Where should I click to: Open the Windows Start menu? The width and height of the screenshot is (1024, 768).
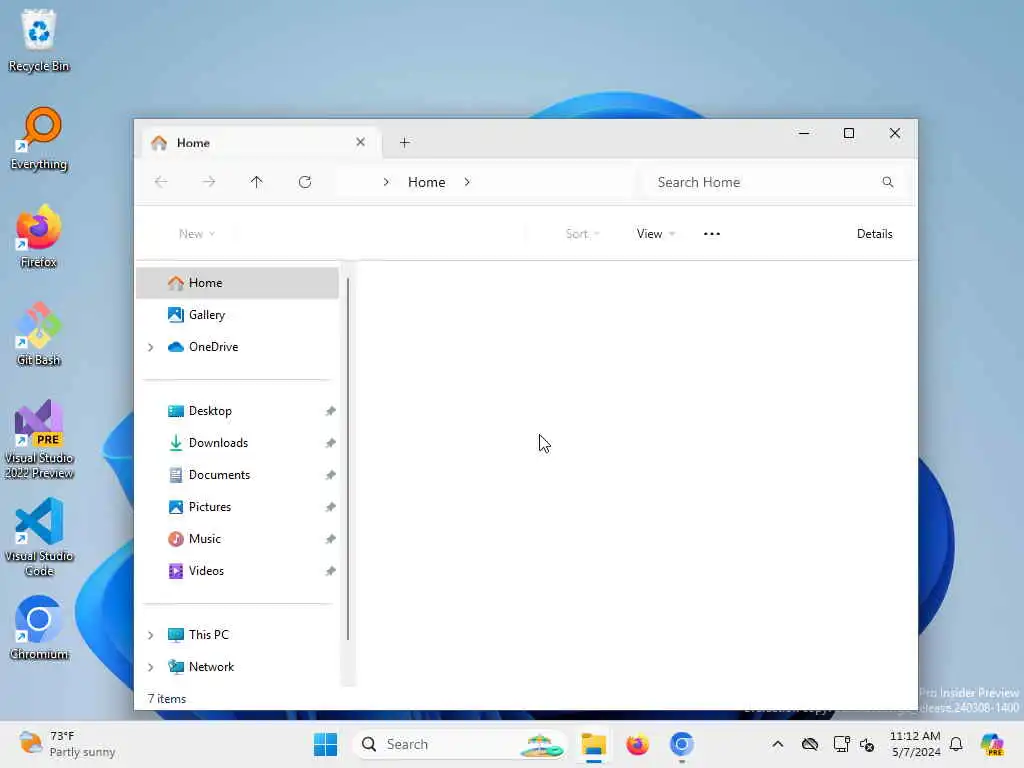325,744
